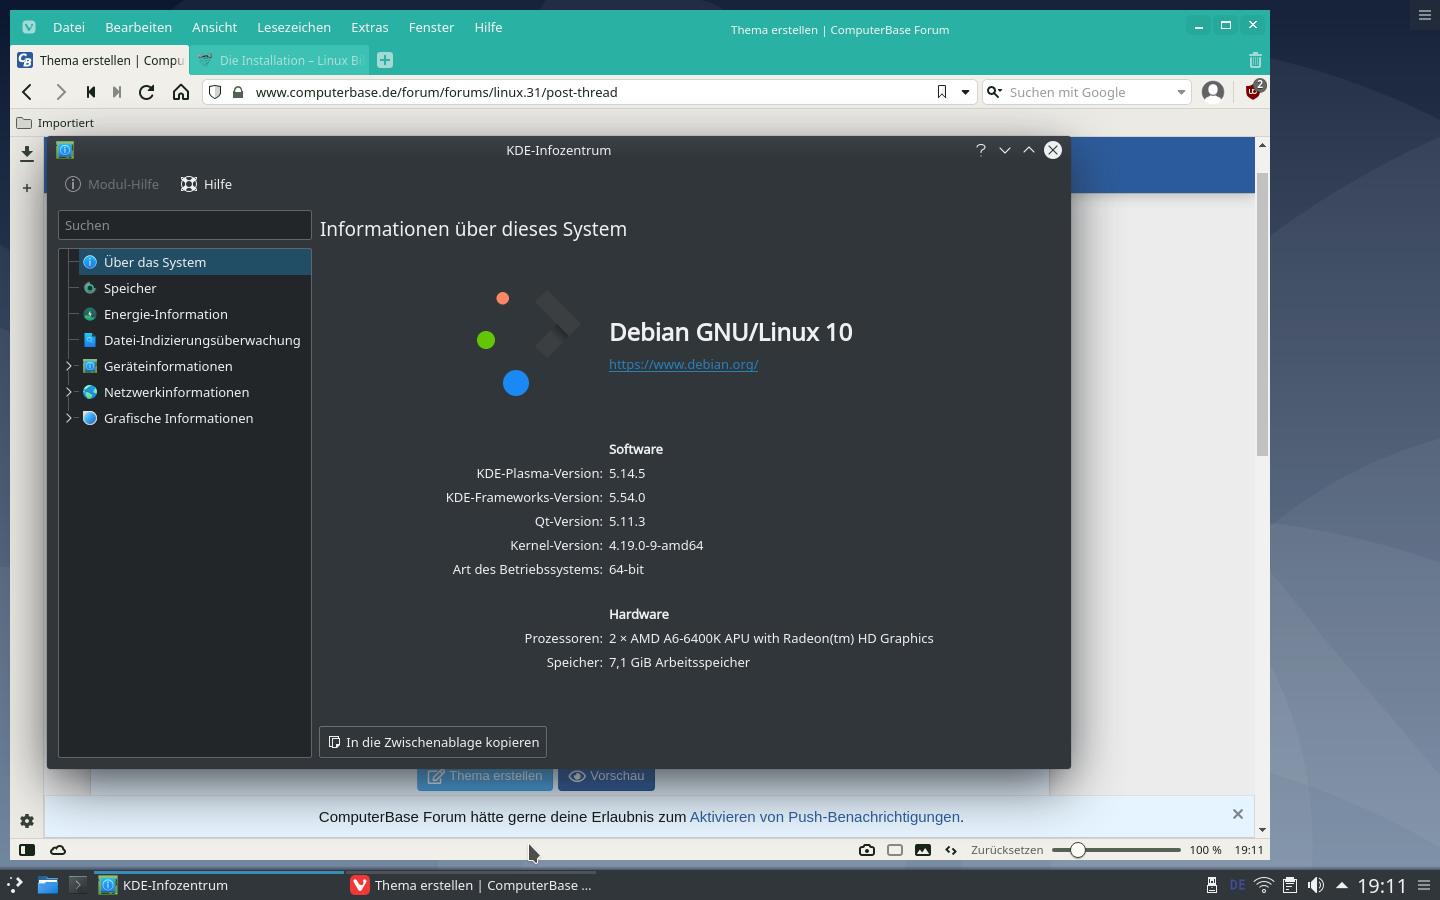Open the KDE application launcher
The image size is (1440, 900).
[15, 885]
